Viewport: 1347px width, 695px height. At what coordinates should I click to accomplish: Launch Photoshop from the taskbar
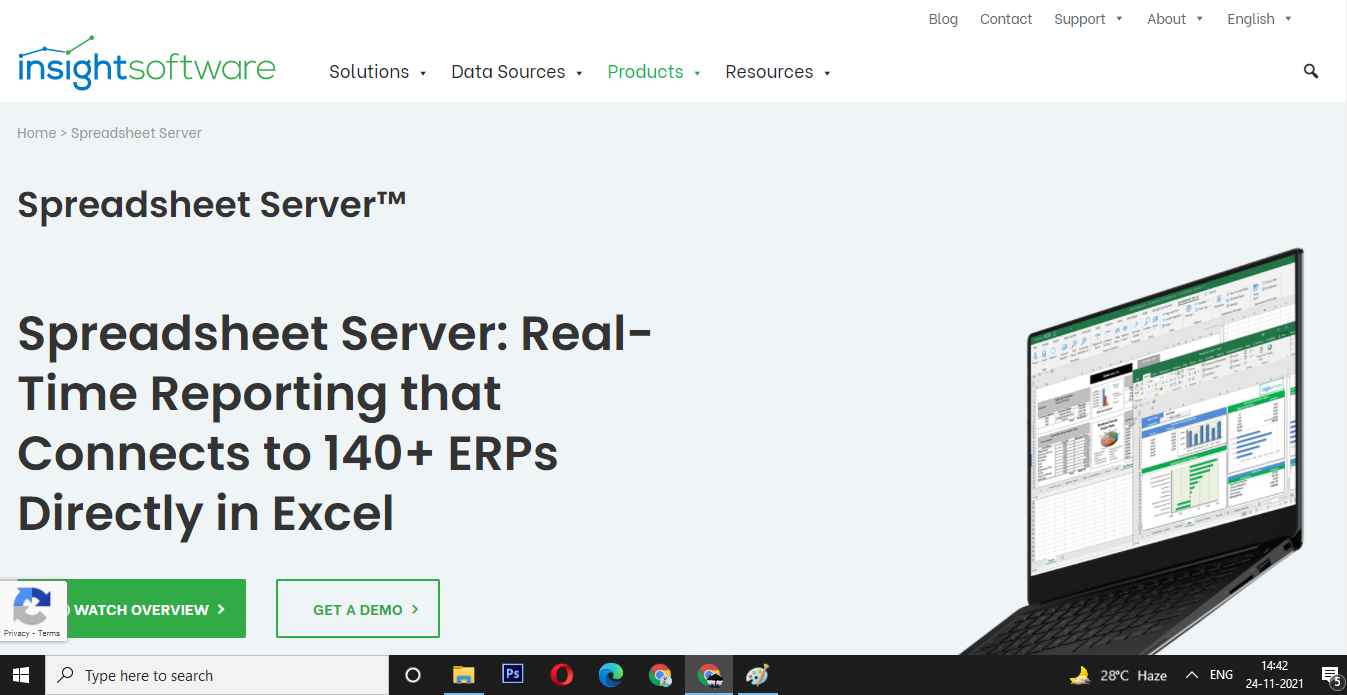512,675
